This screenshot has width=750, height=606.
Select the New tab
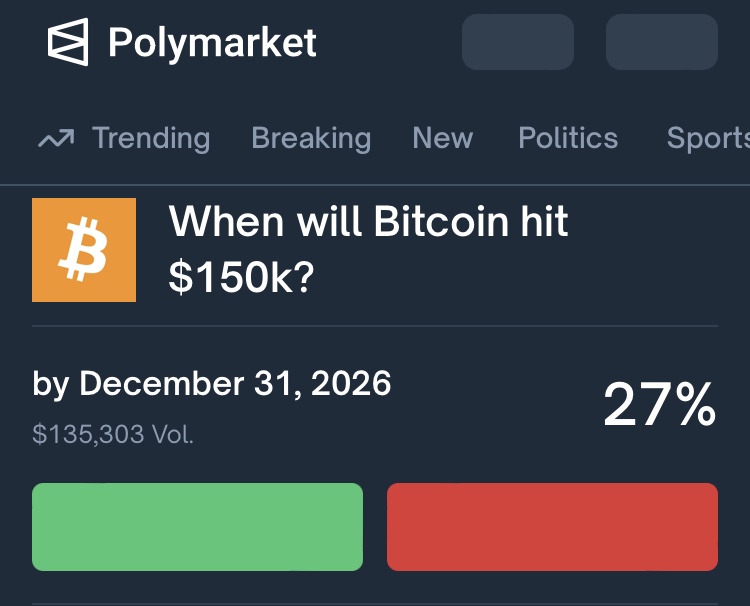coord(442,138)
